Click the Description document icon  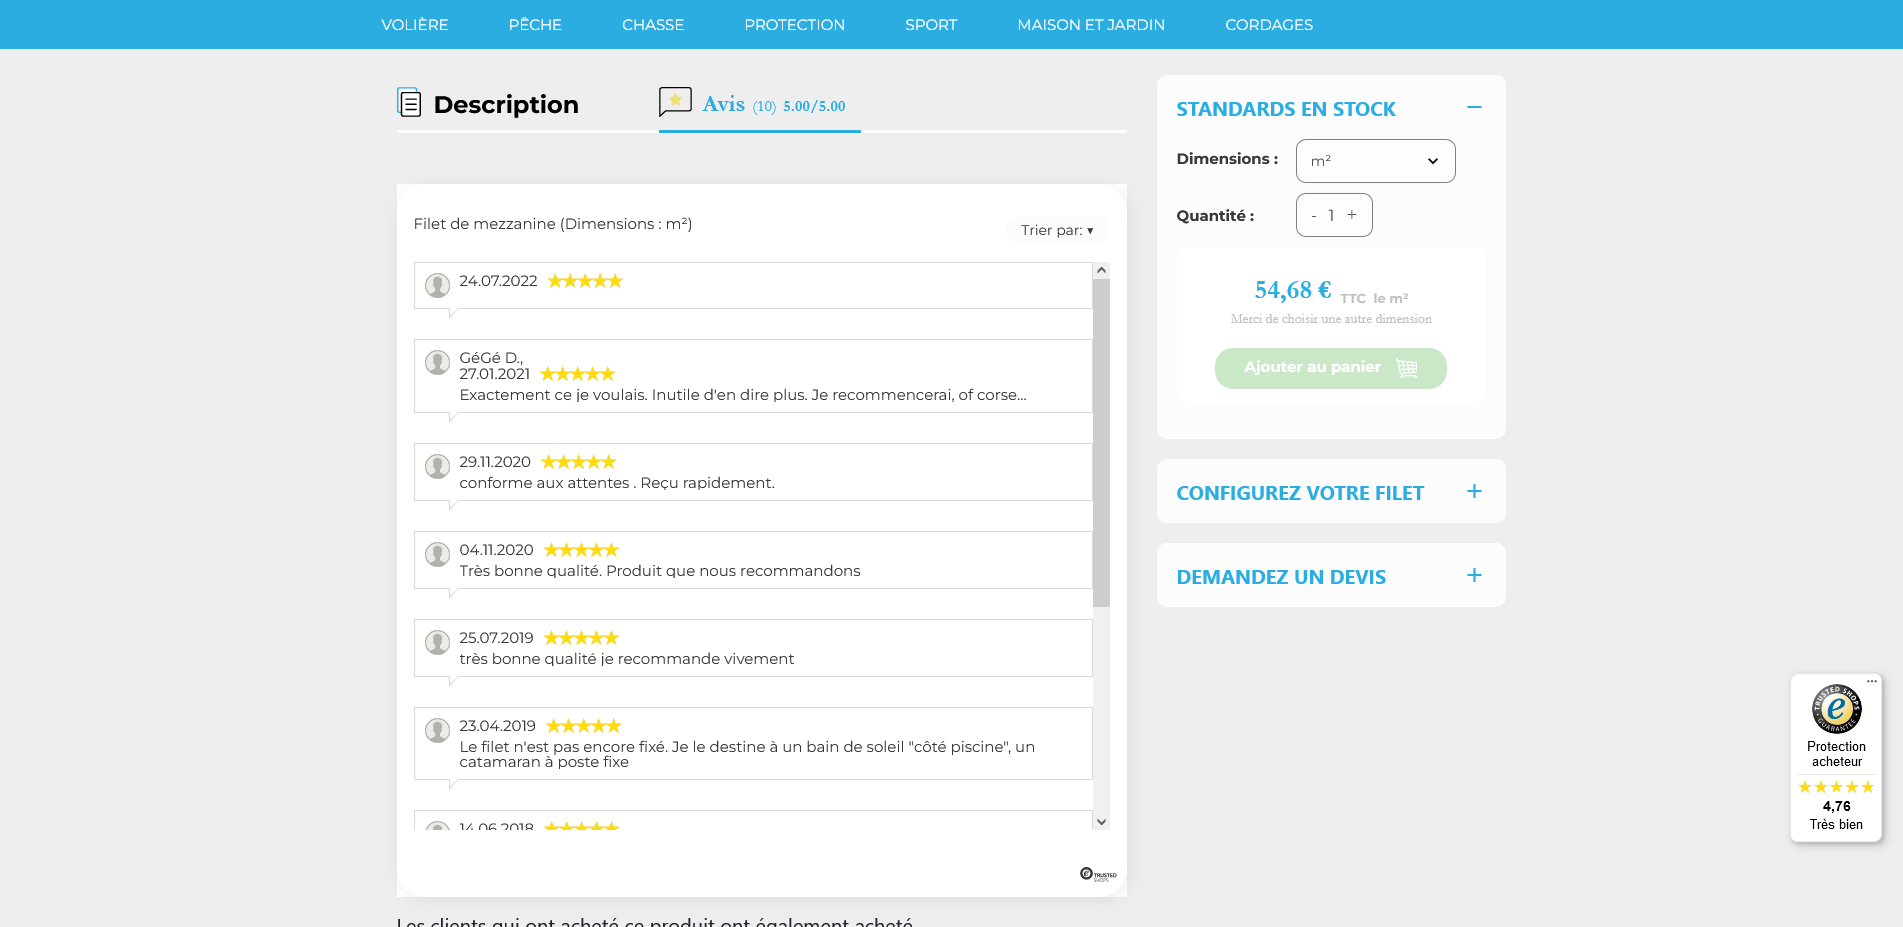(x=410, y=103)
